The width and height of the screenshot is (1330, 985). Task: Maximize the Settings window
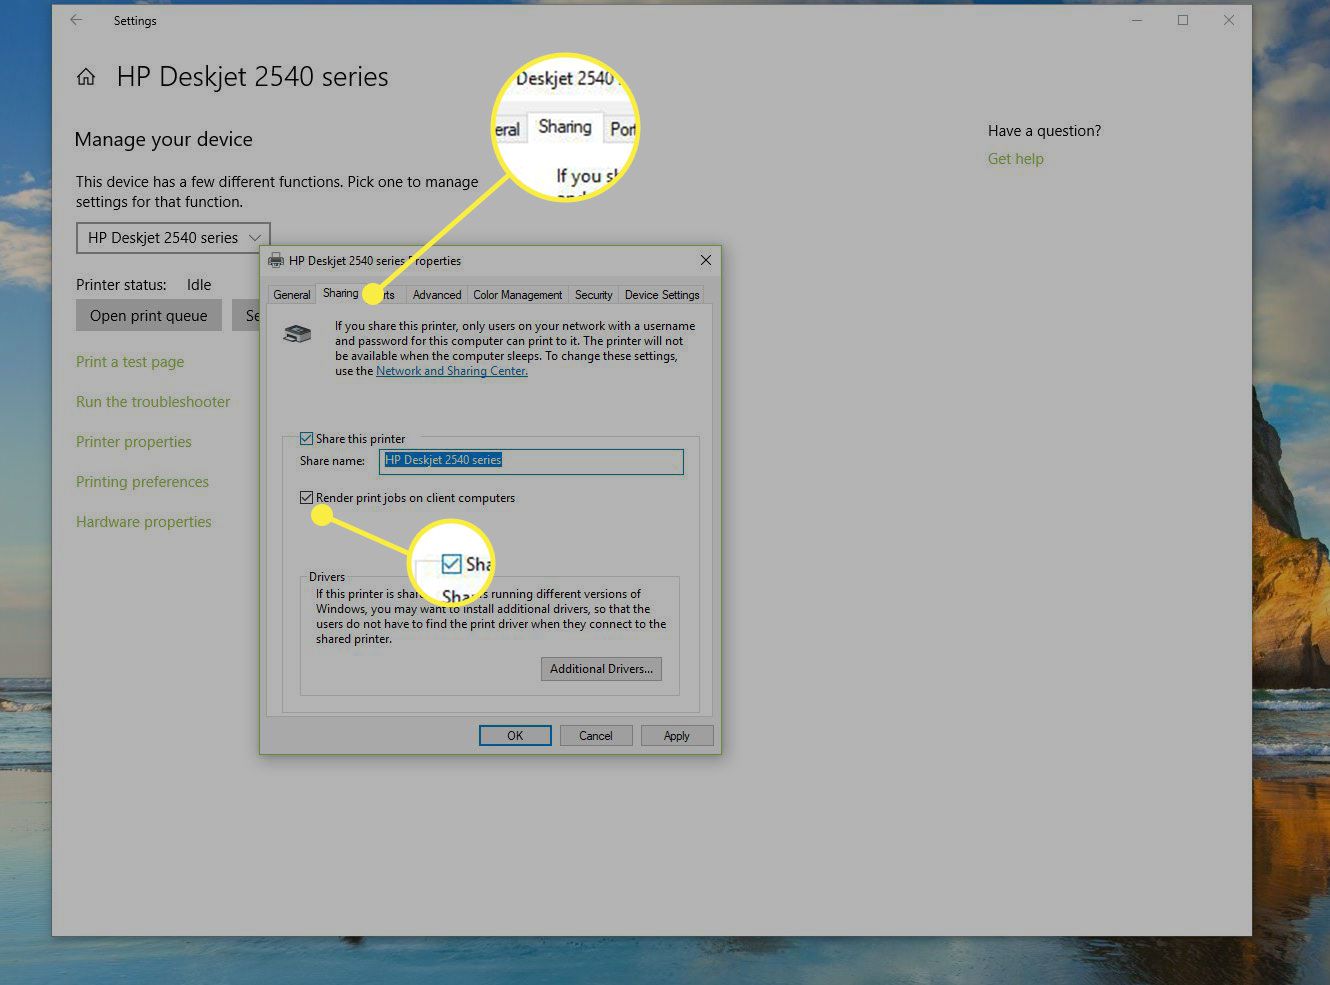[1183, 20]
